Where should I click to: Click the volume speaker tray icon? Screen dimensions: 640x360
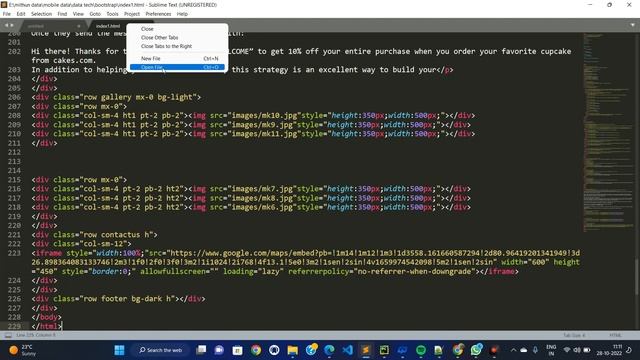pyautogui.click(x=577, y=350)
